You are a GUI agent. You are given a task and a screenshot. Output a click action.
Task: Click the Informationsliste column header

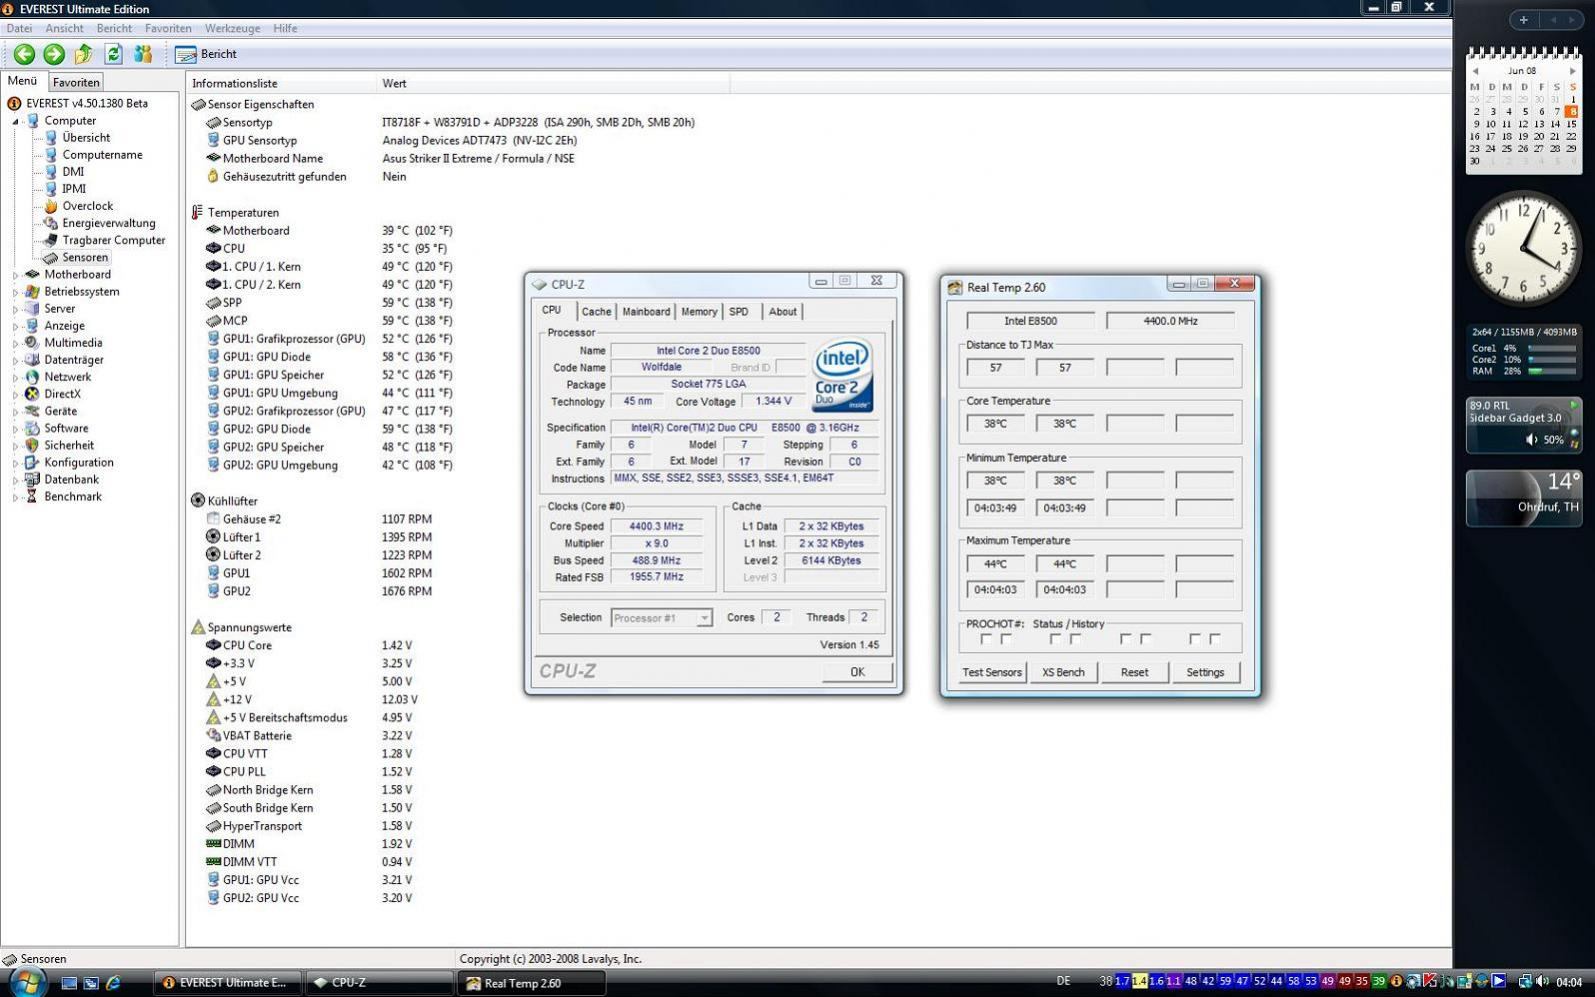(281, 83)
